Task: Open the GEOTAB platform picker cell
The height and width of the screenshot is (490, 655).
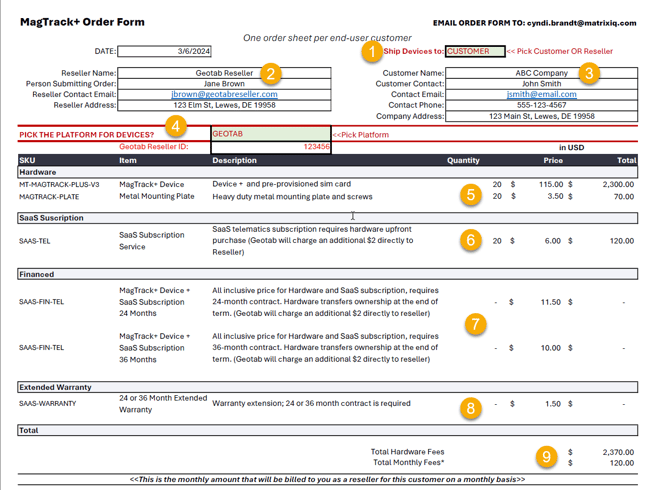Action: (271, 134)
